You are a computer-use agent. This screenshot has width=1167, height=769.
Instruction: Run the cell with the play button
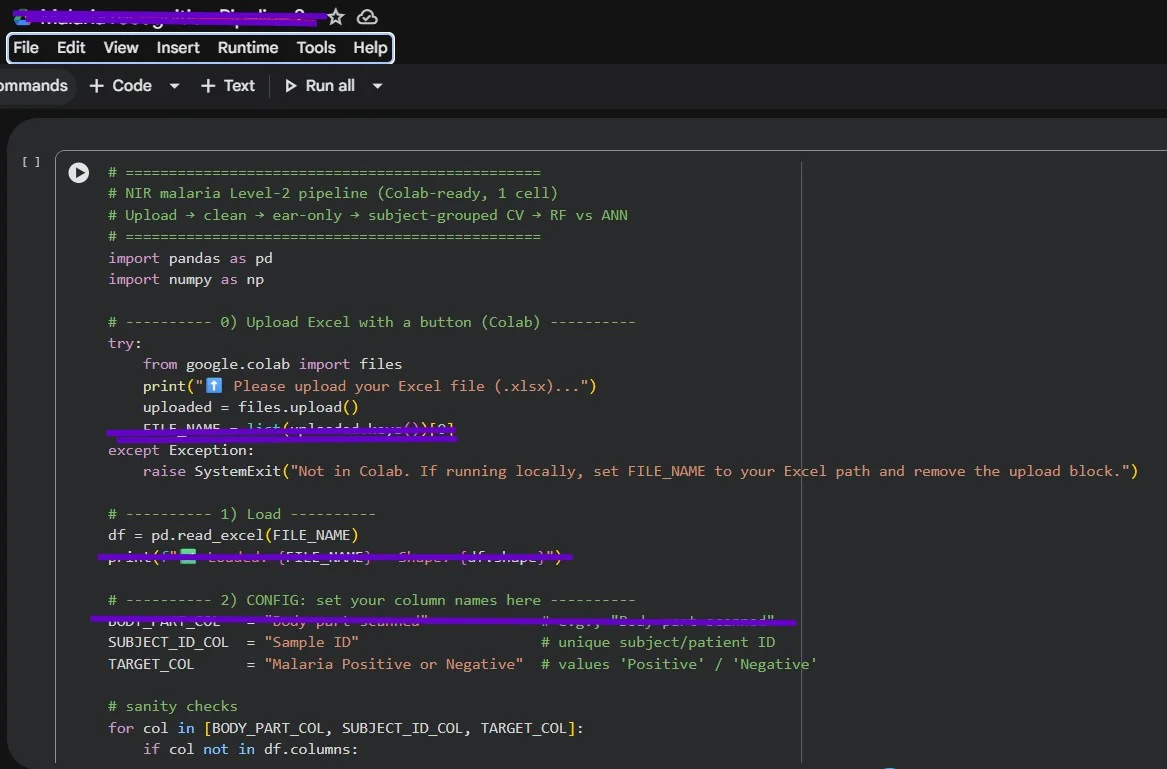(x=79, y=173)
